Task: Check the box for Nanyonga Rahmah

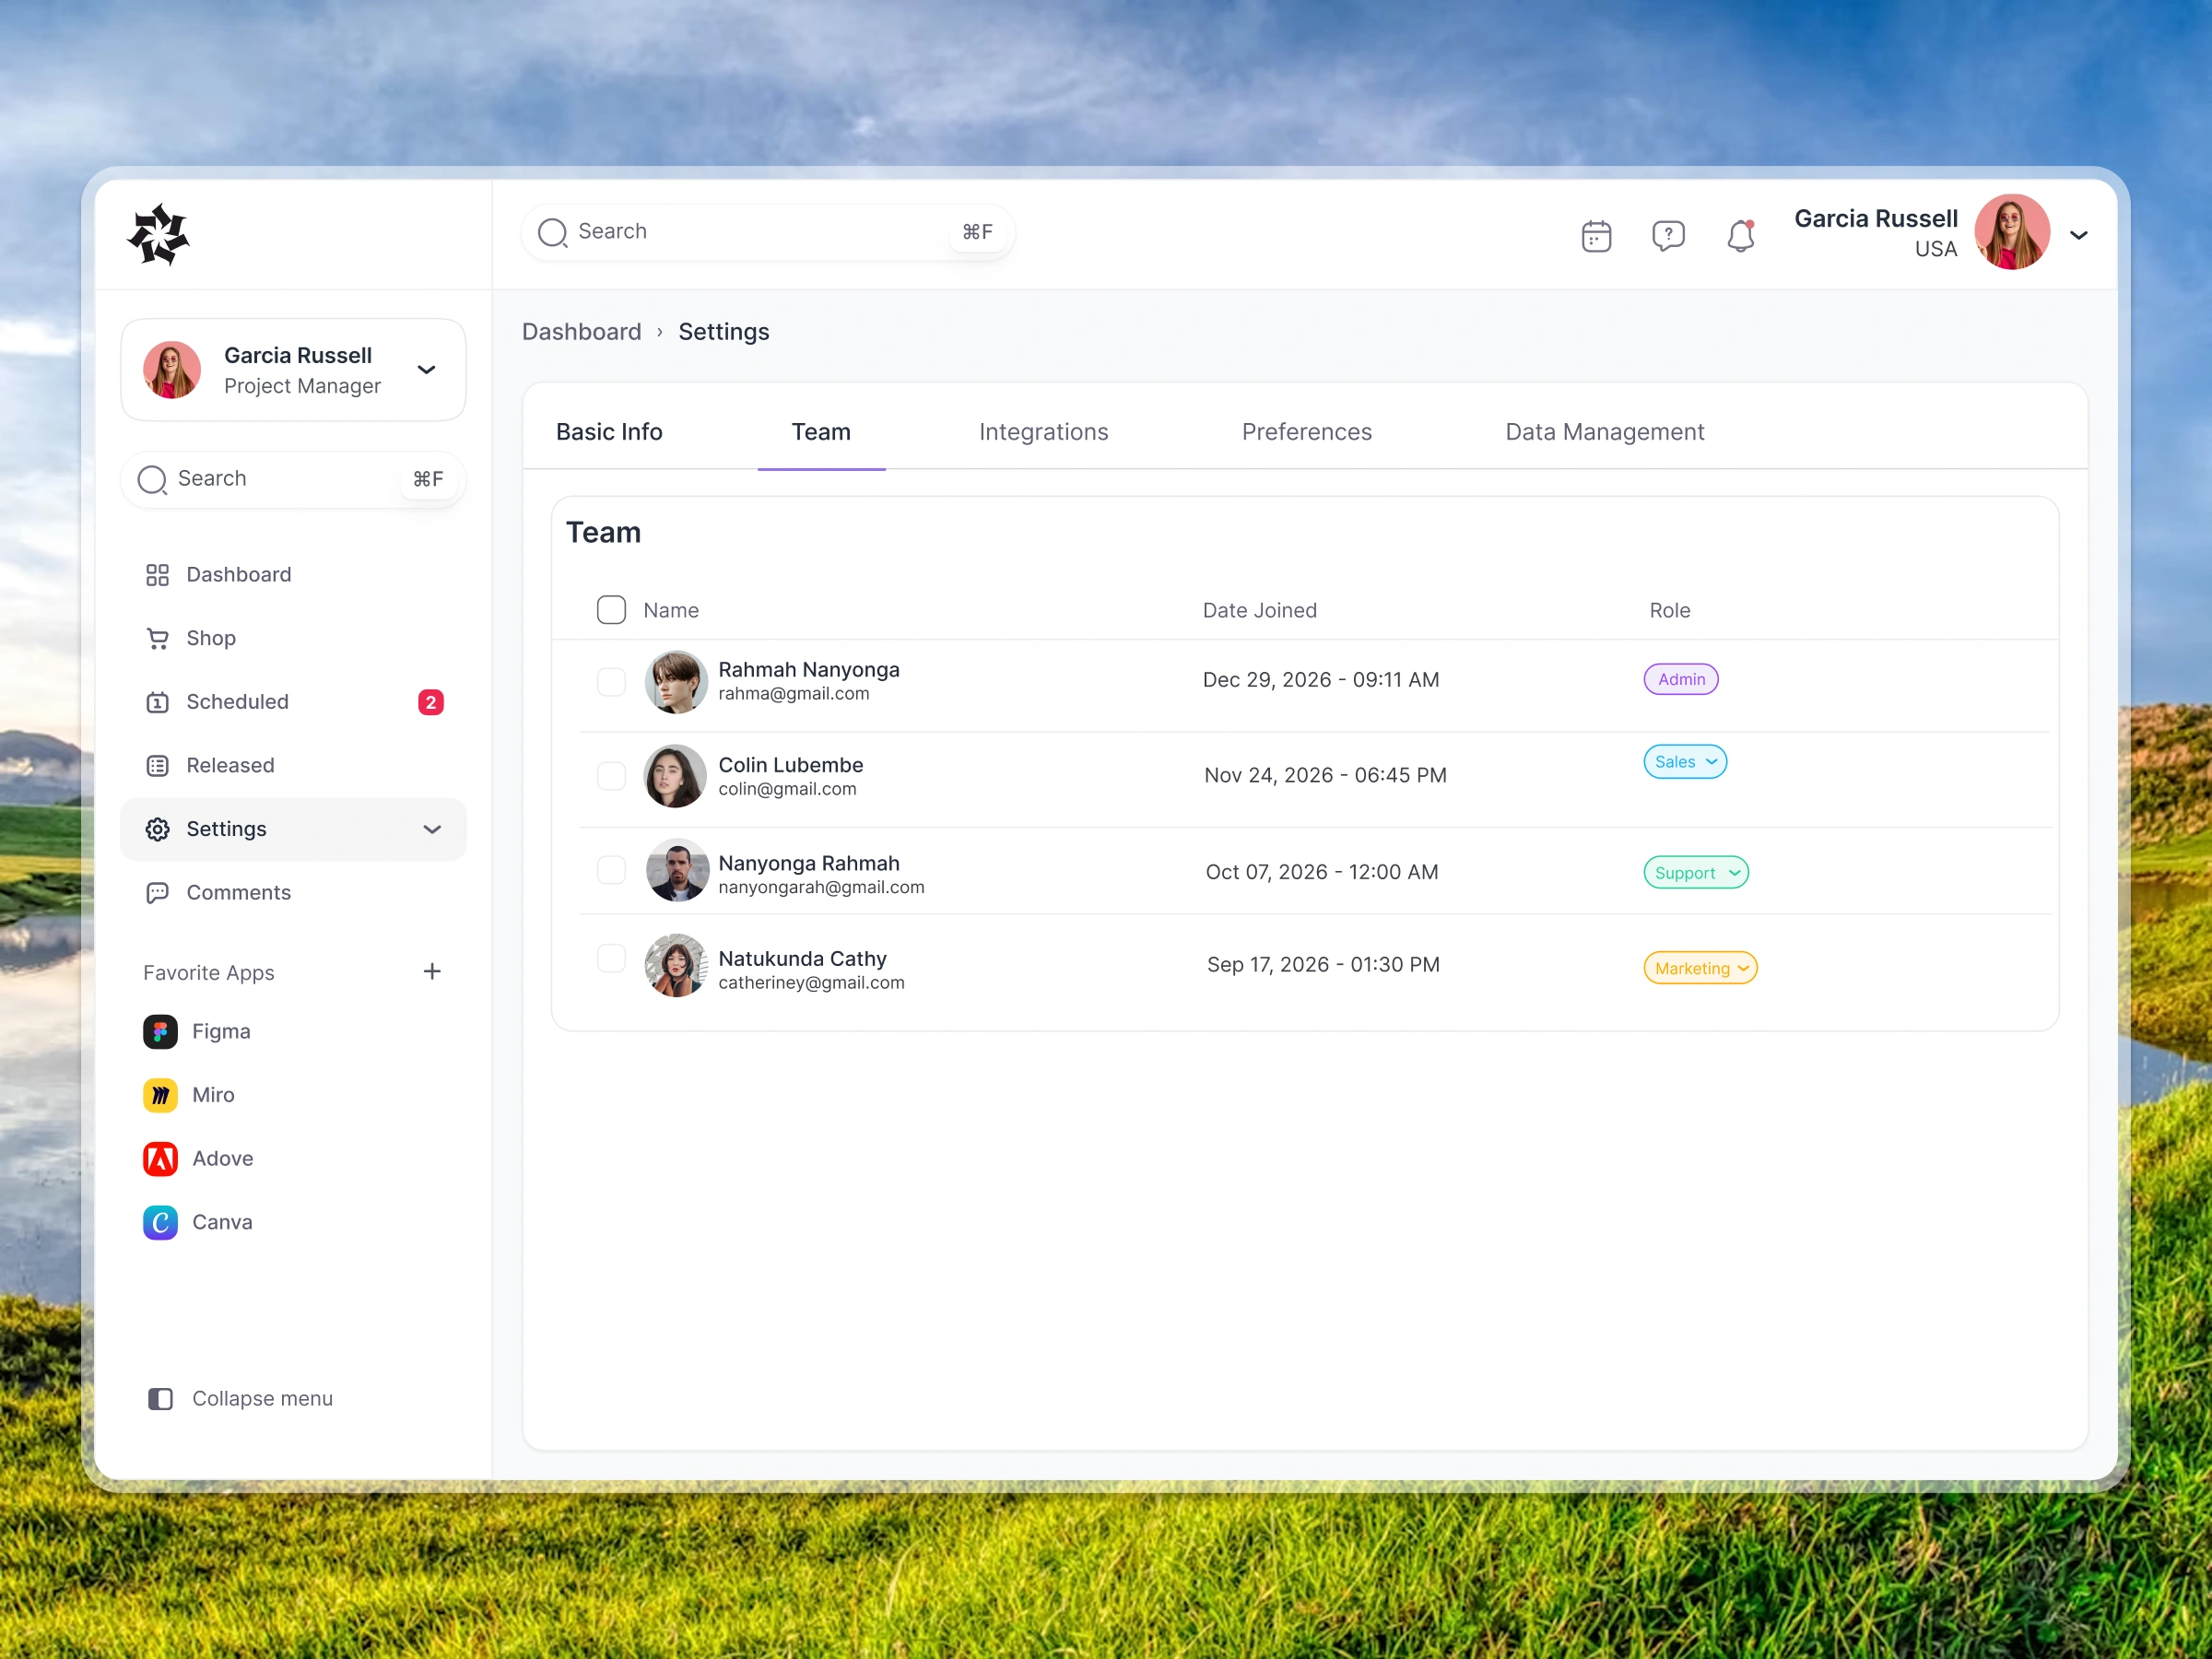Action: tap(611, 870)
